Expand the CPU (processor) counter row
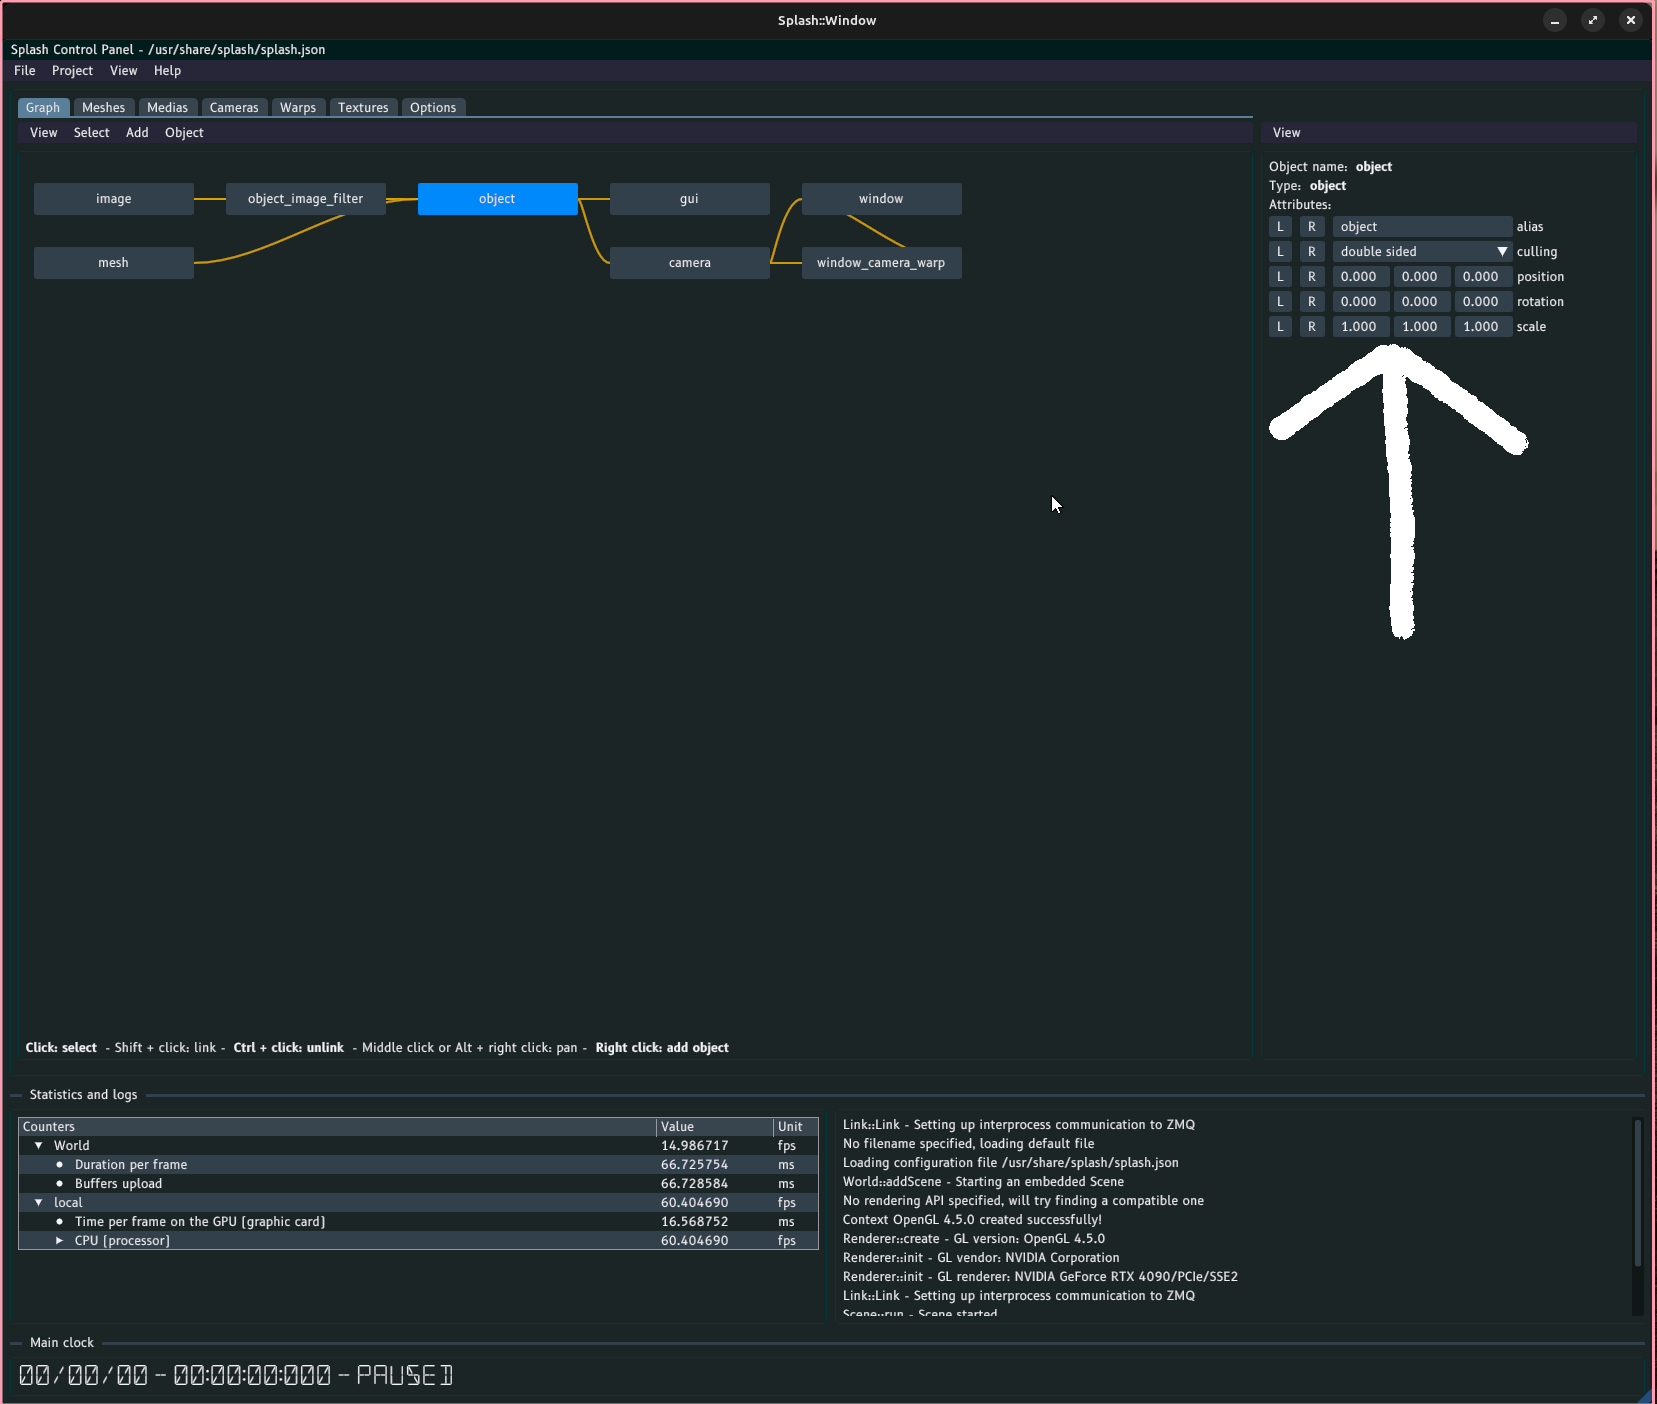The width and height of the screenshot is (1657, 1404). point(60,1241)
